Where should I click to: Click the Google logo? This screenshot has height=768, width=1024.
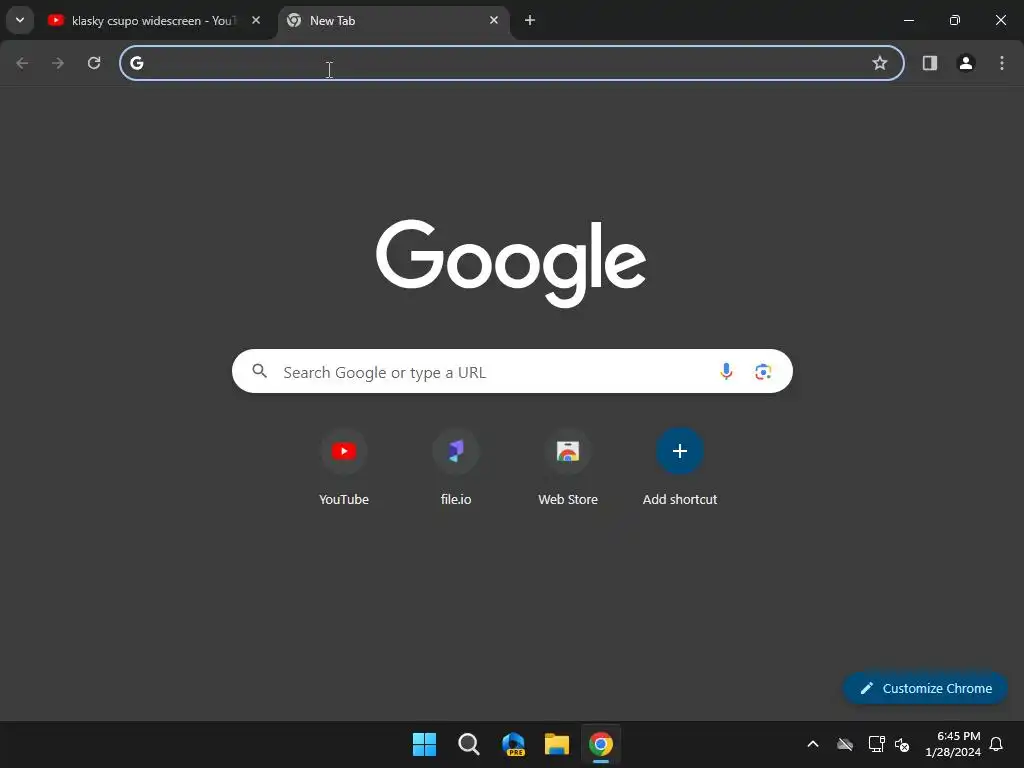pos(511,263)
